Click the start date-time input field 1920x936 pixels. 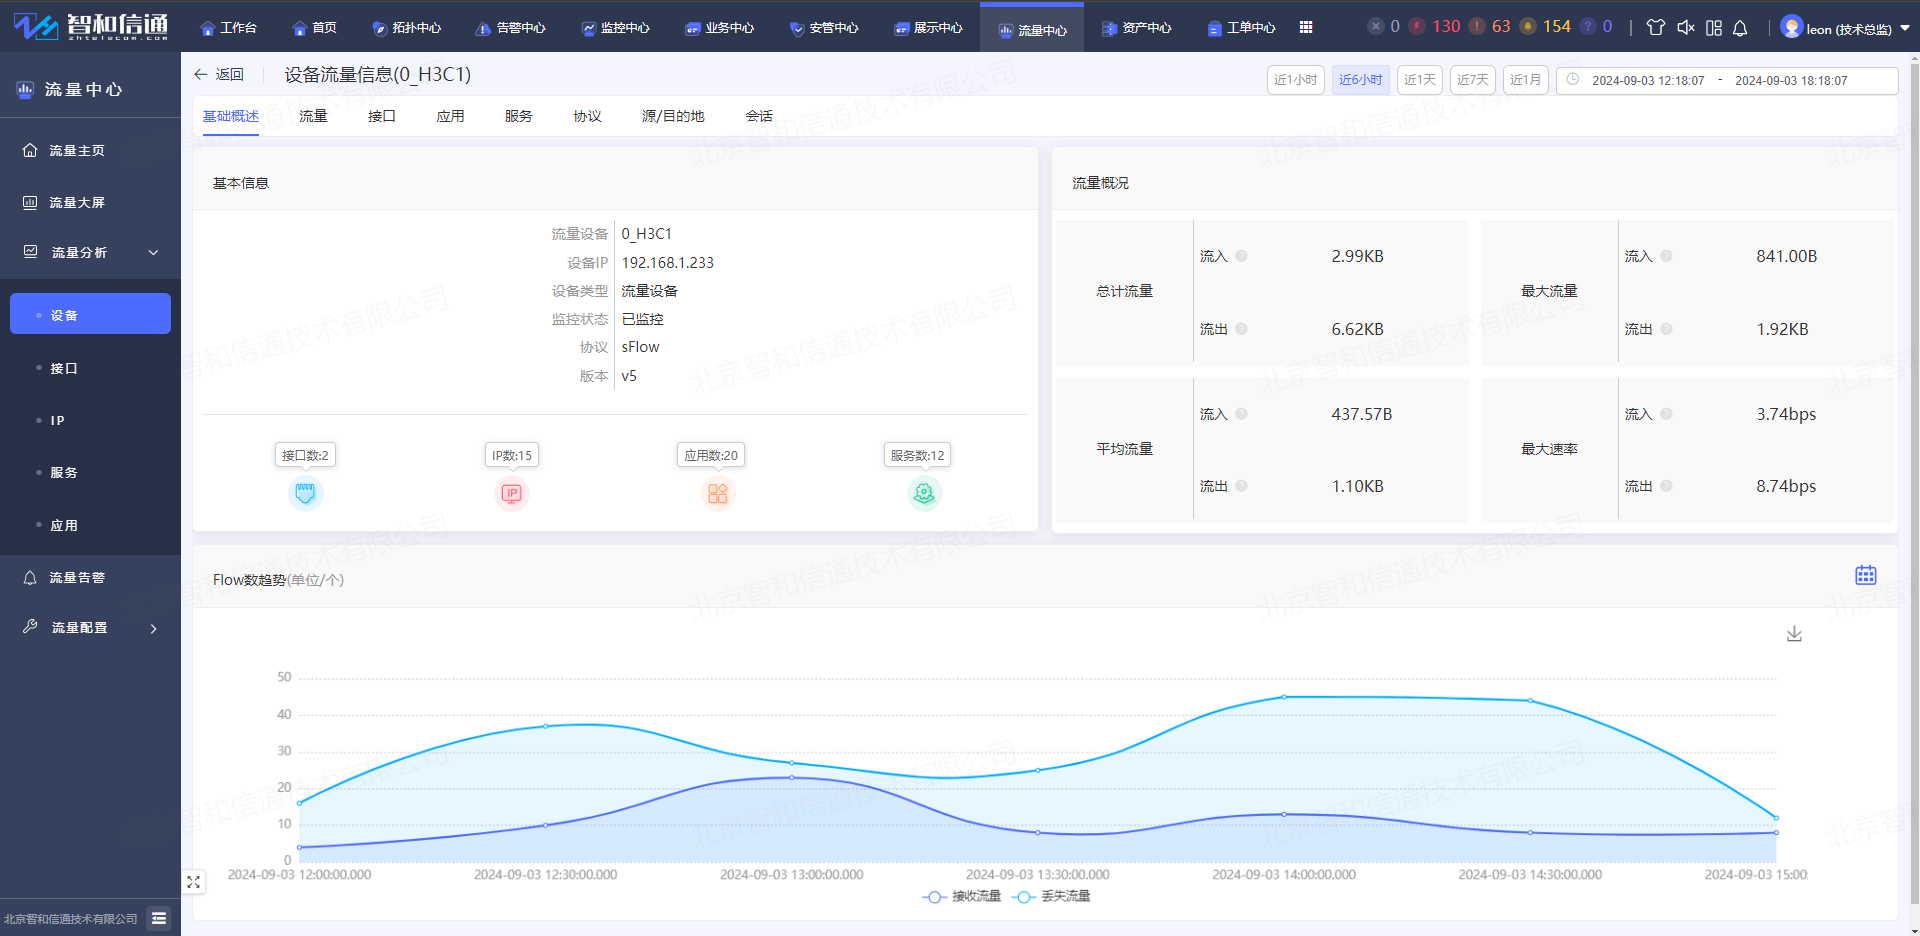[1648, 81]
